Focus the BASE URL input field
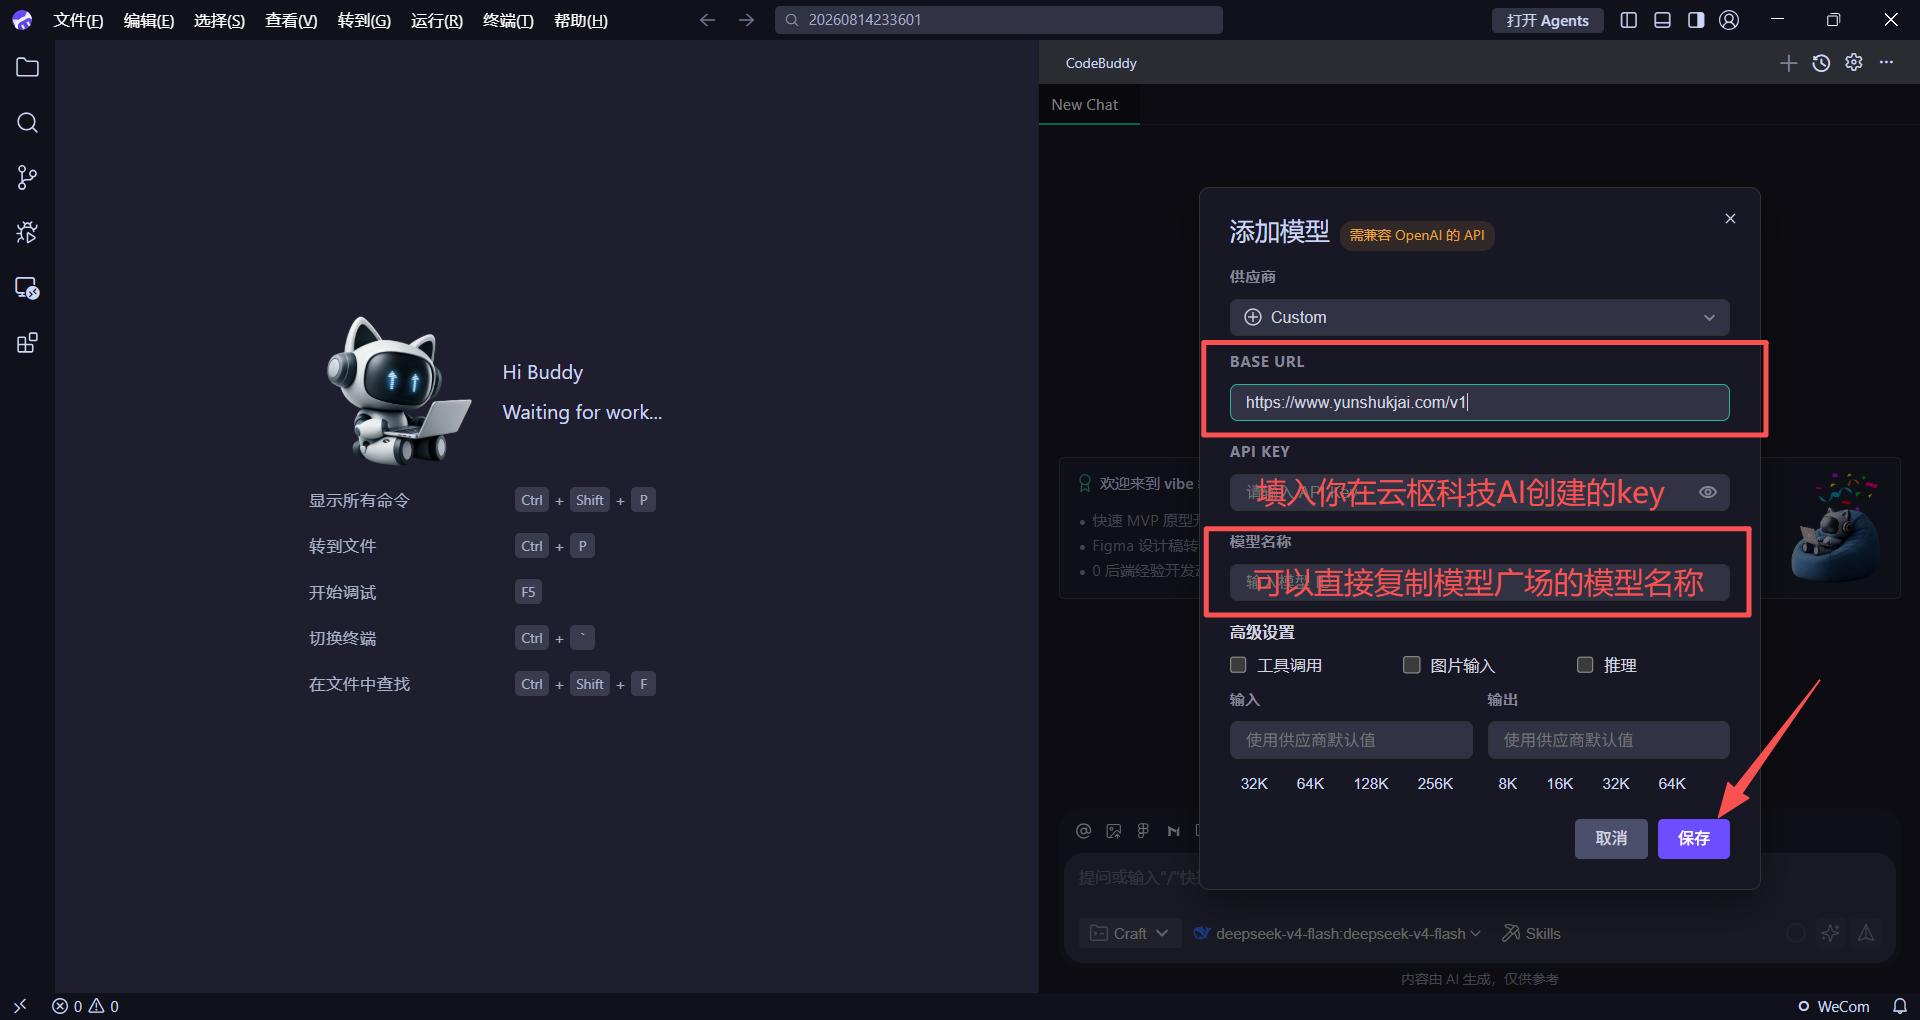Viewport: 1920px width, 1020px height. point(1479,403)
